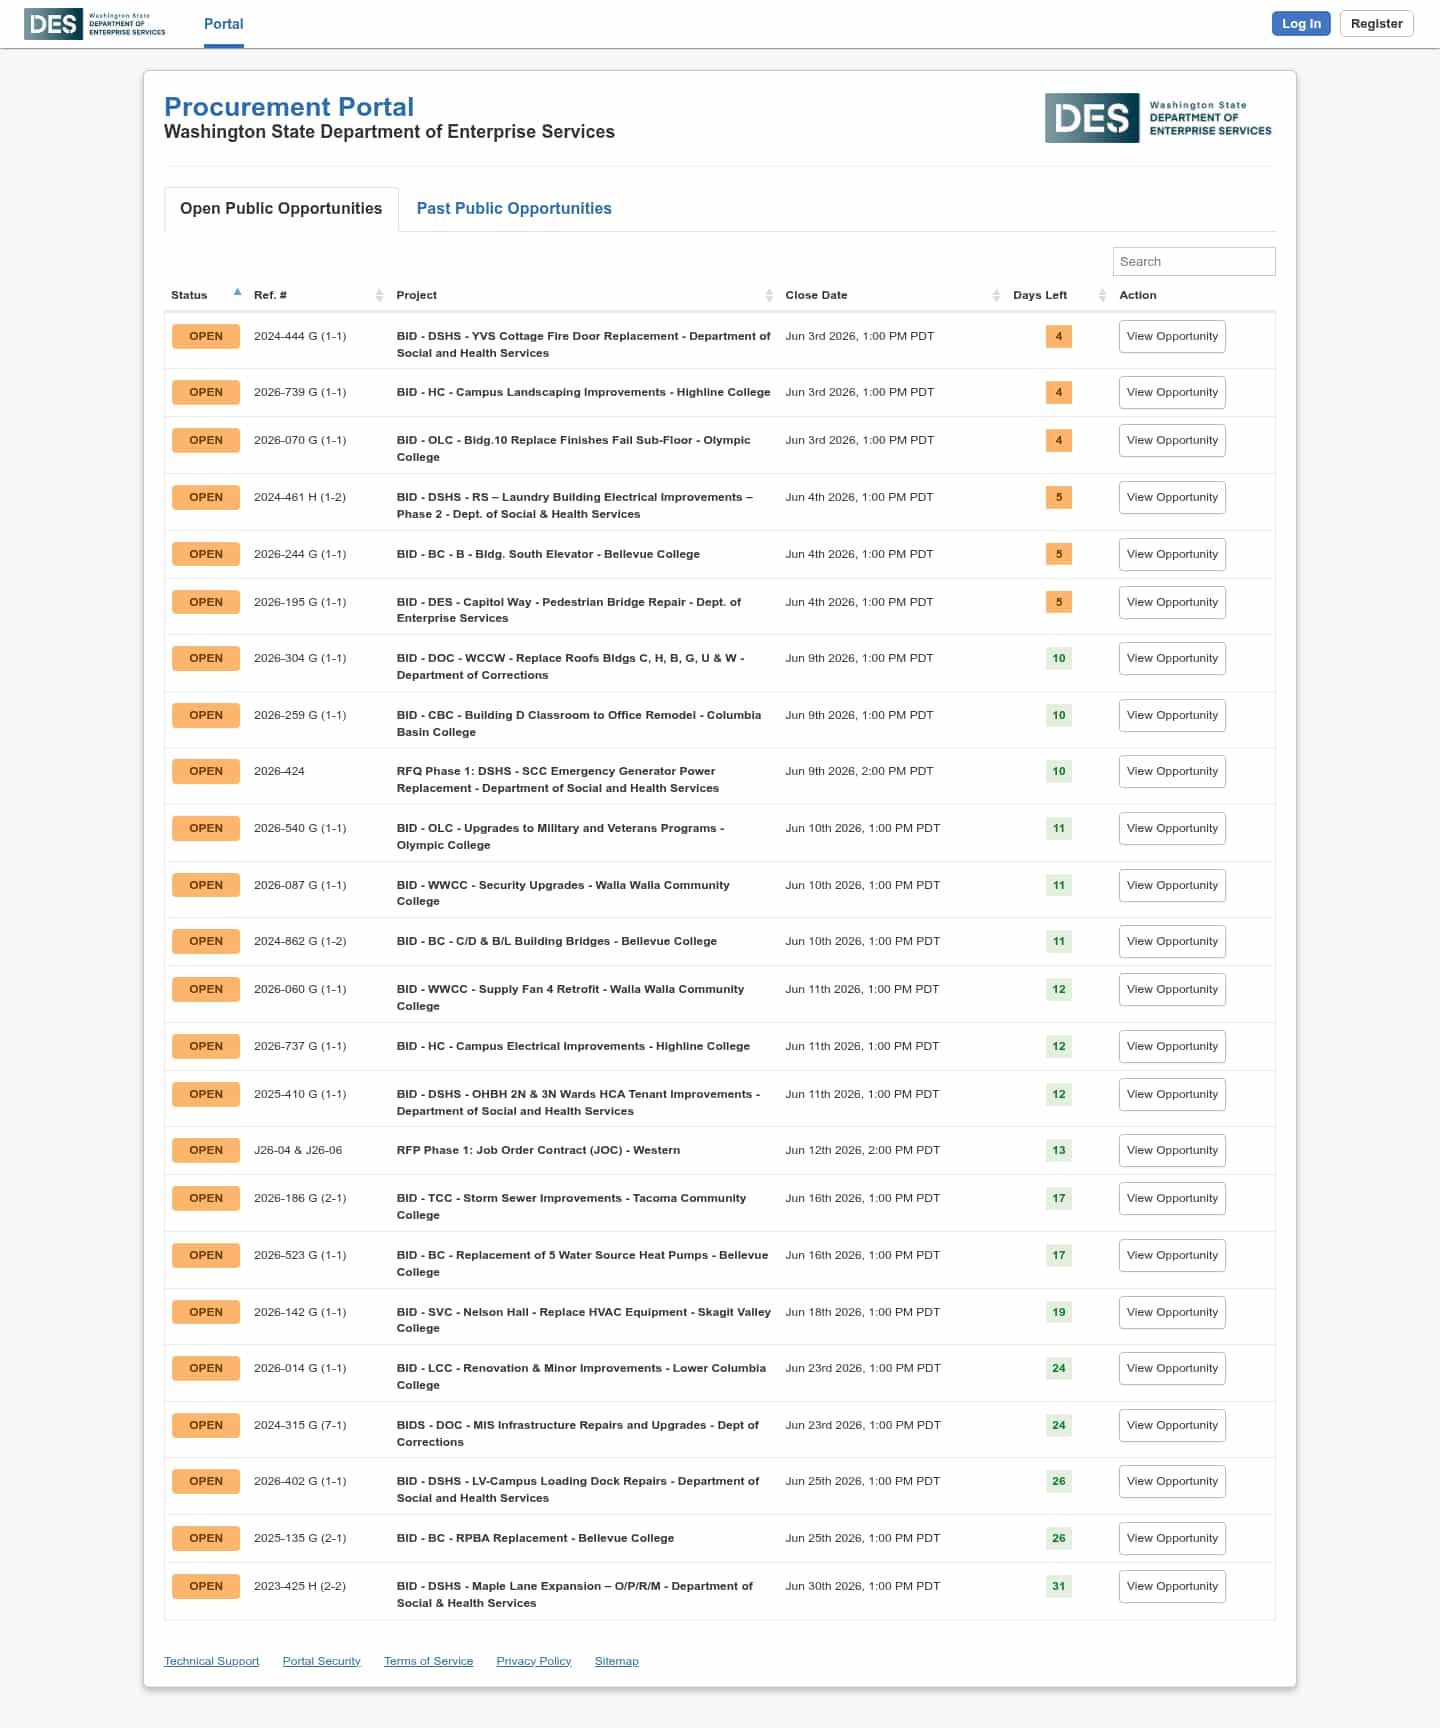Open the Technical Support footer link
Image resolution: width=1440 pixels, height=1728 pixels.
point(211,1661)
